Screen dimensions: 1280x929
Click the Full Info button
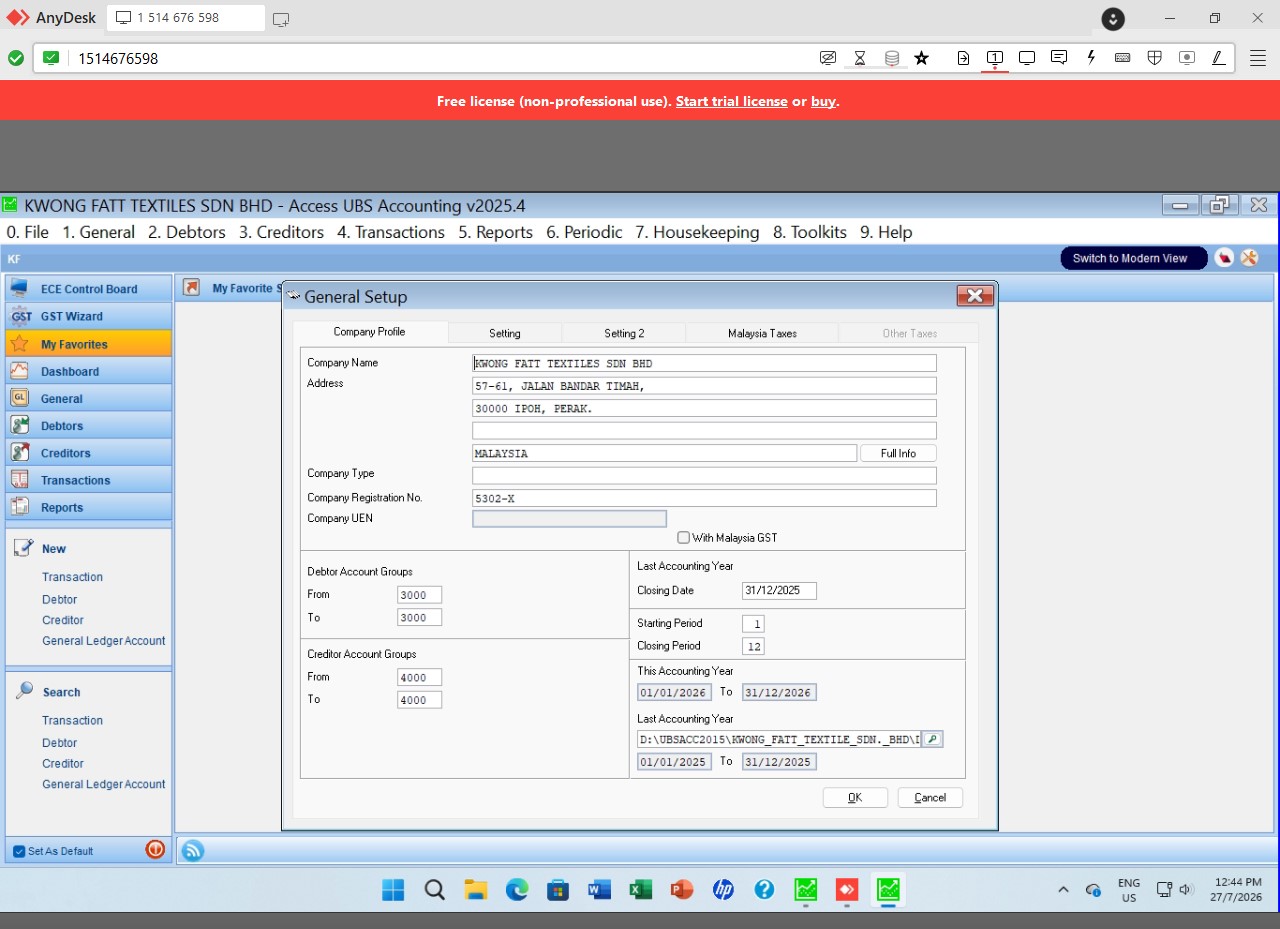point(898,453)
